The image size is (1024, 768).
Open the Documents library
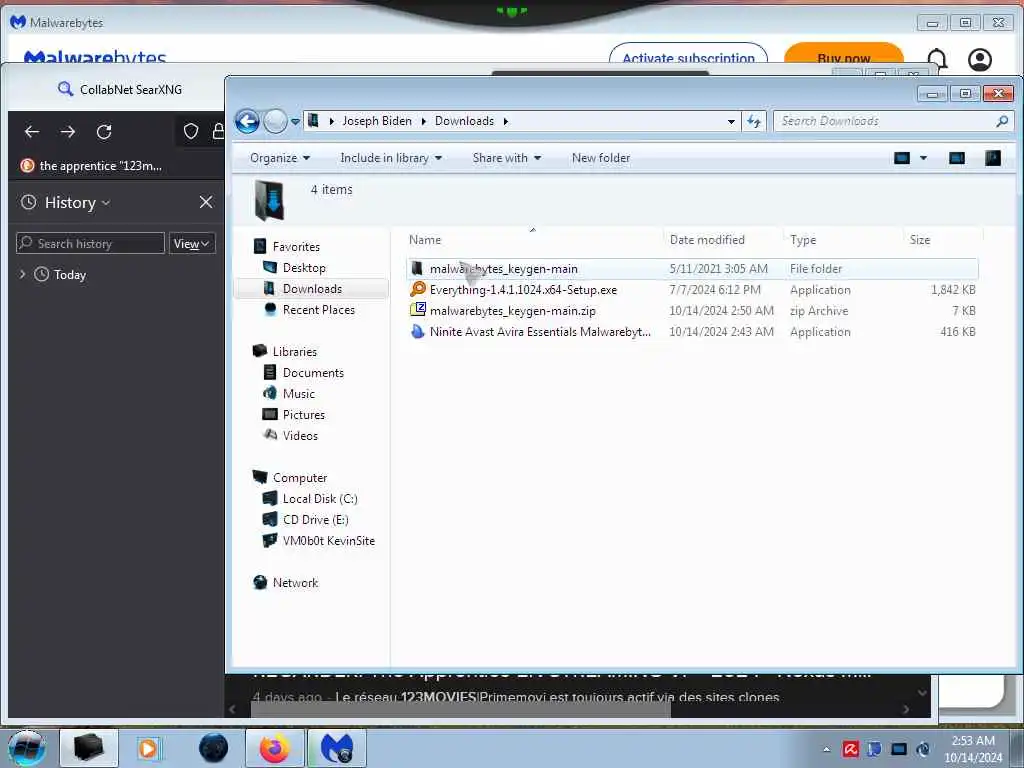tap(313, 373)
